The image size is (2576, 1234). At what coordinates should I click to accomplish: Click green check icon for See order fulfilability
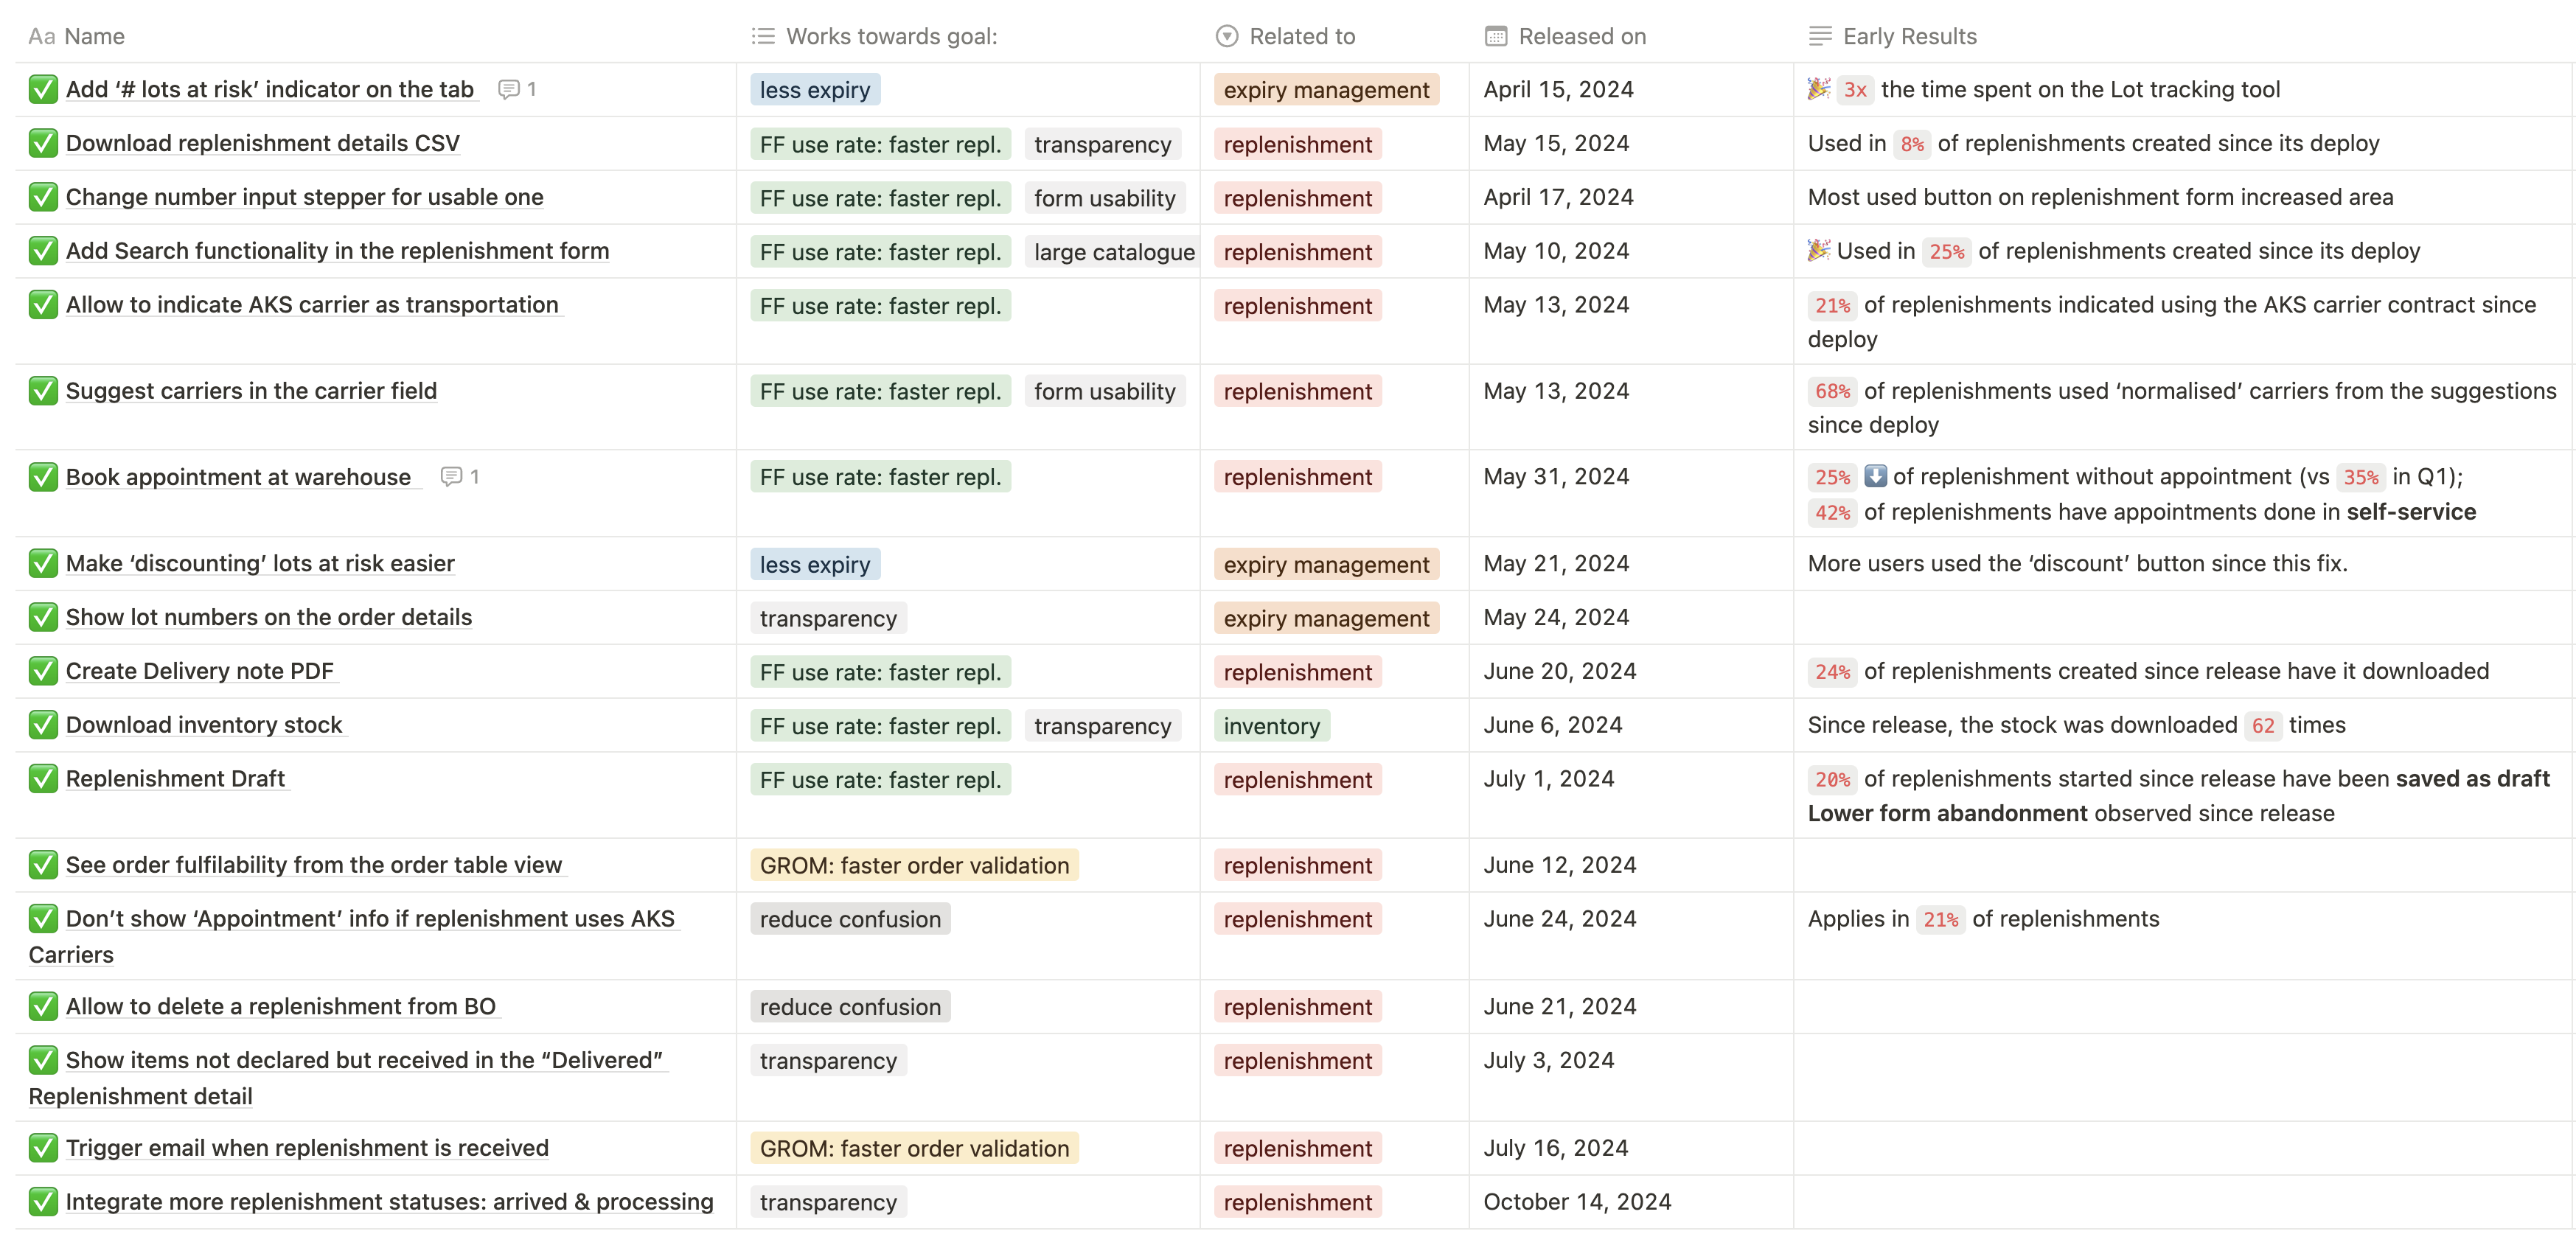(x=43, y=865)
